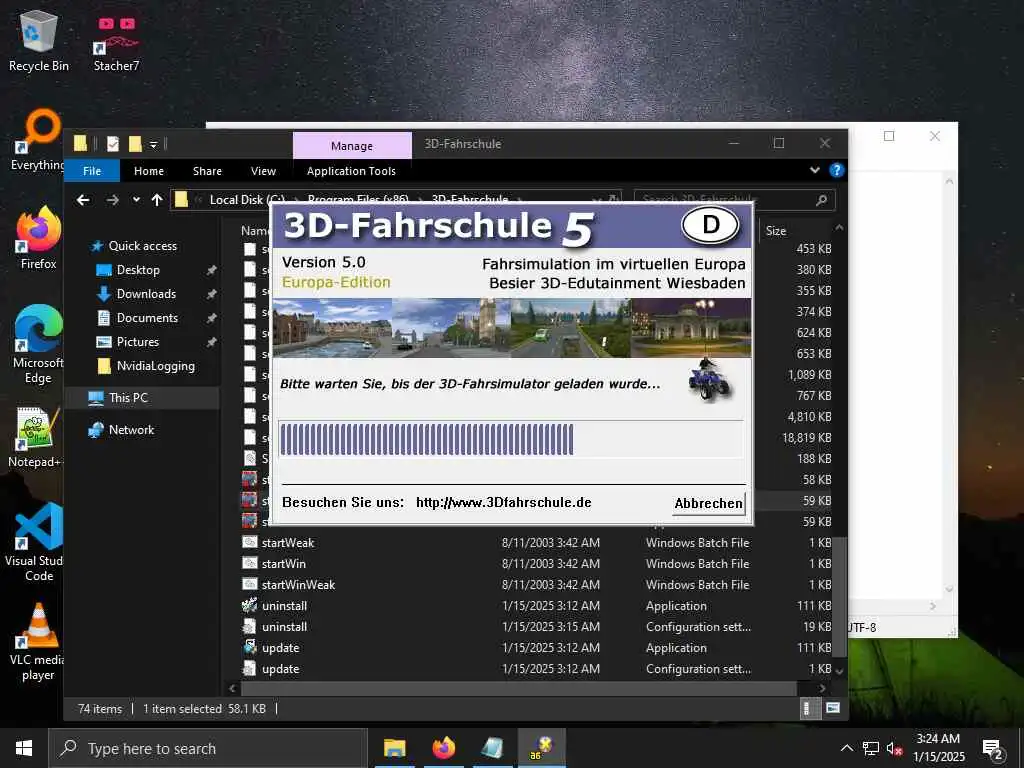1024x768 pixels.
Task: Open Quick access in the navigation pane
Action: (142, 246)
